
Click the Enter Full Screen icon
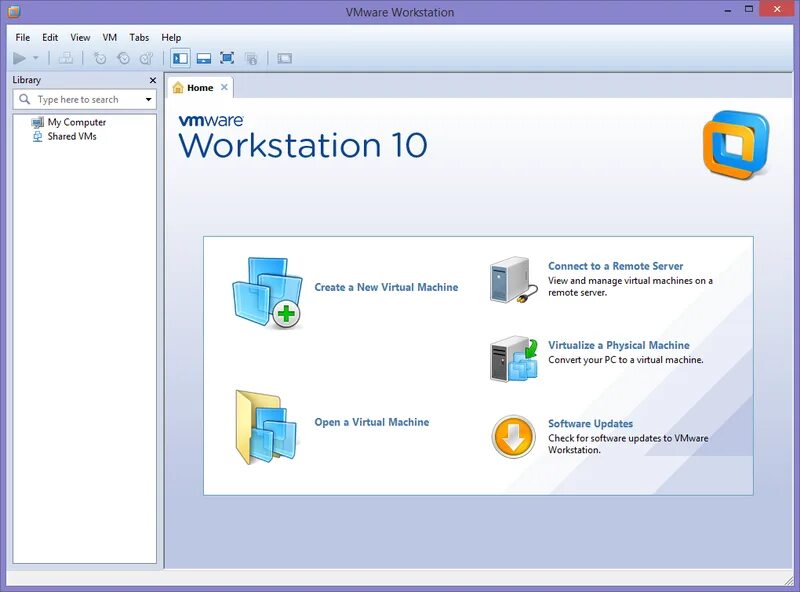(227, 58)
